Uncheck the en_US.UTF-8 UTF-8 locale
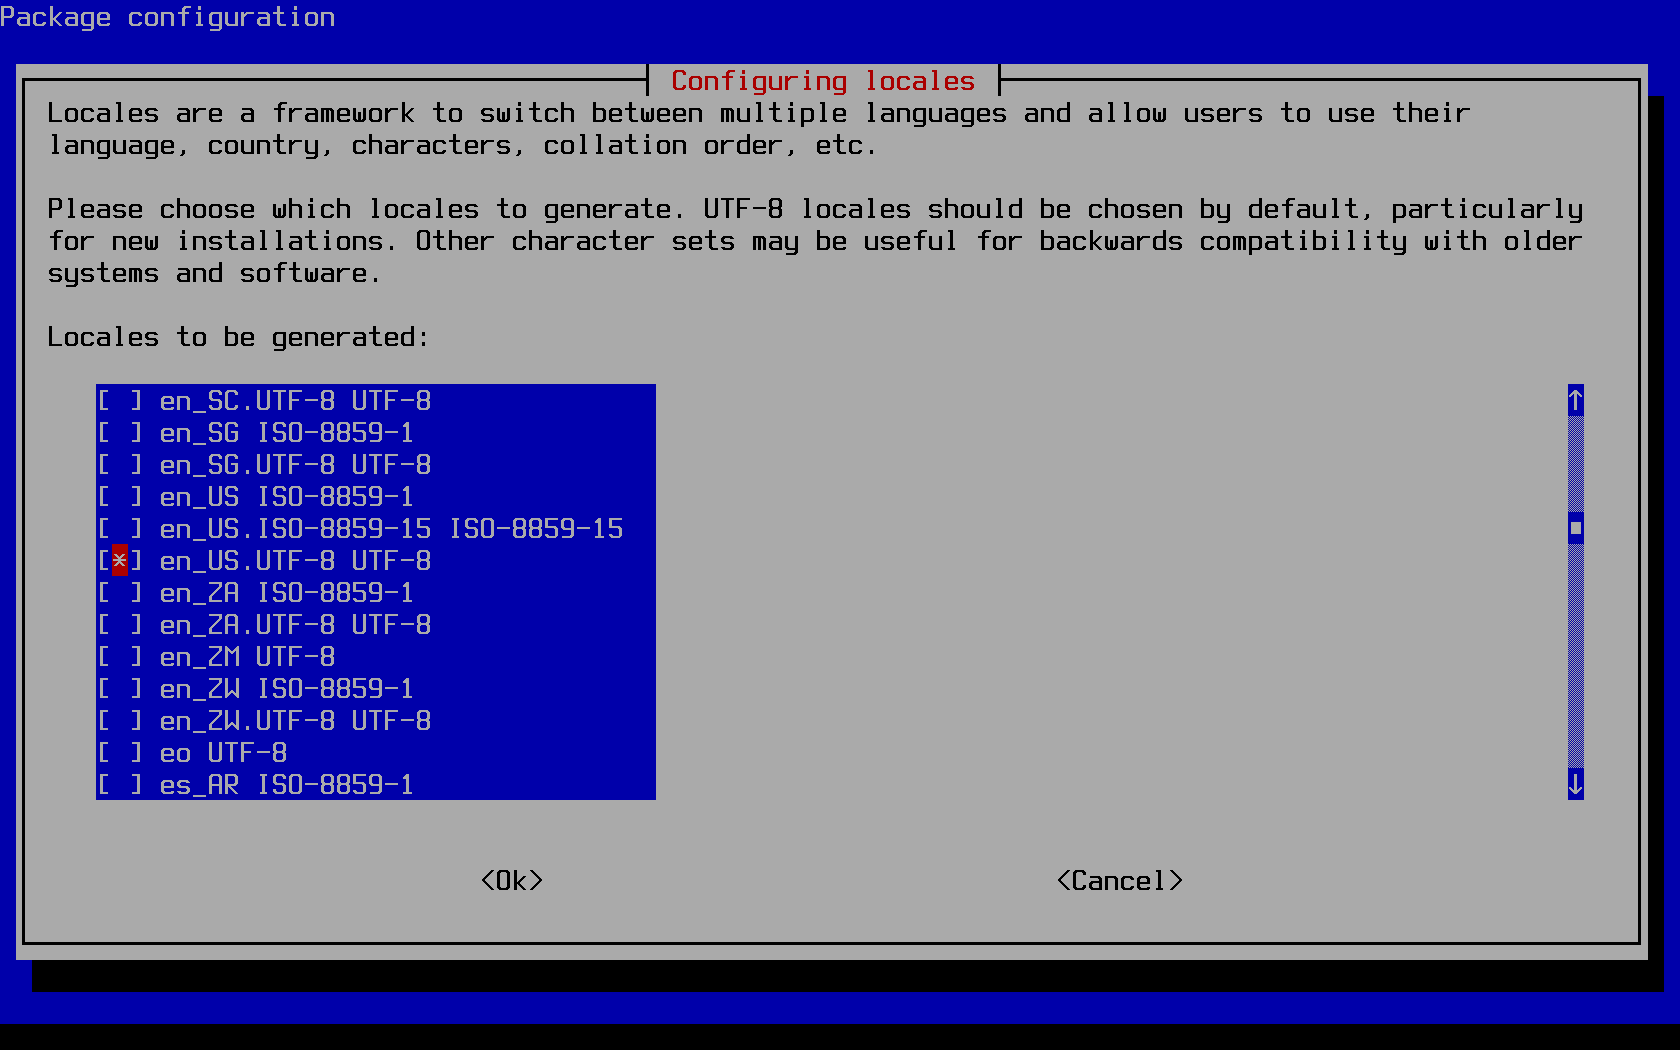This screenshot has height=1050, width=1680. [120, 560]
